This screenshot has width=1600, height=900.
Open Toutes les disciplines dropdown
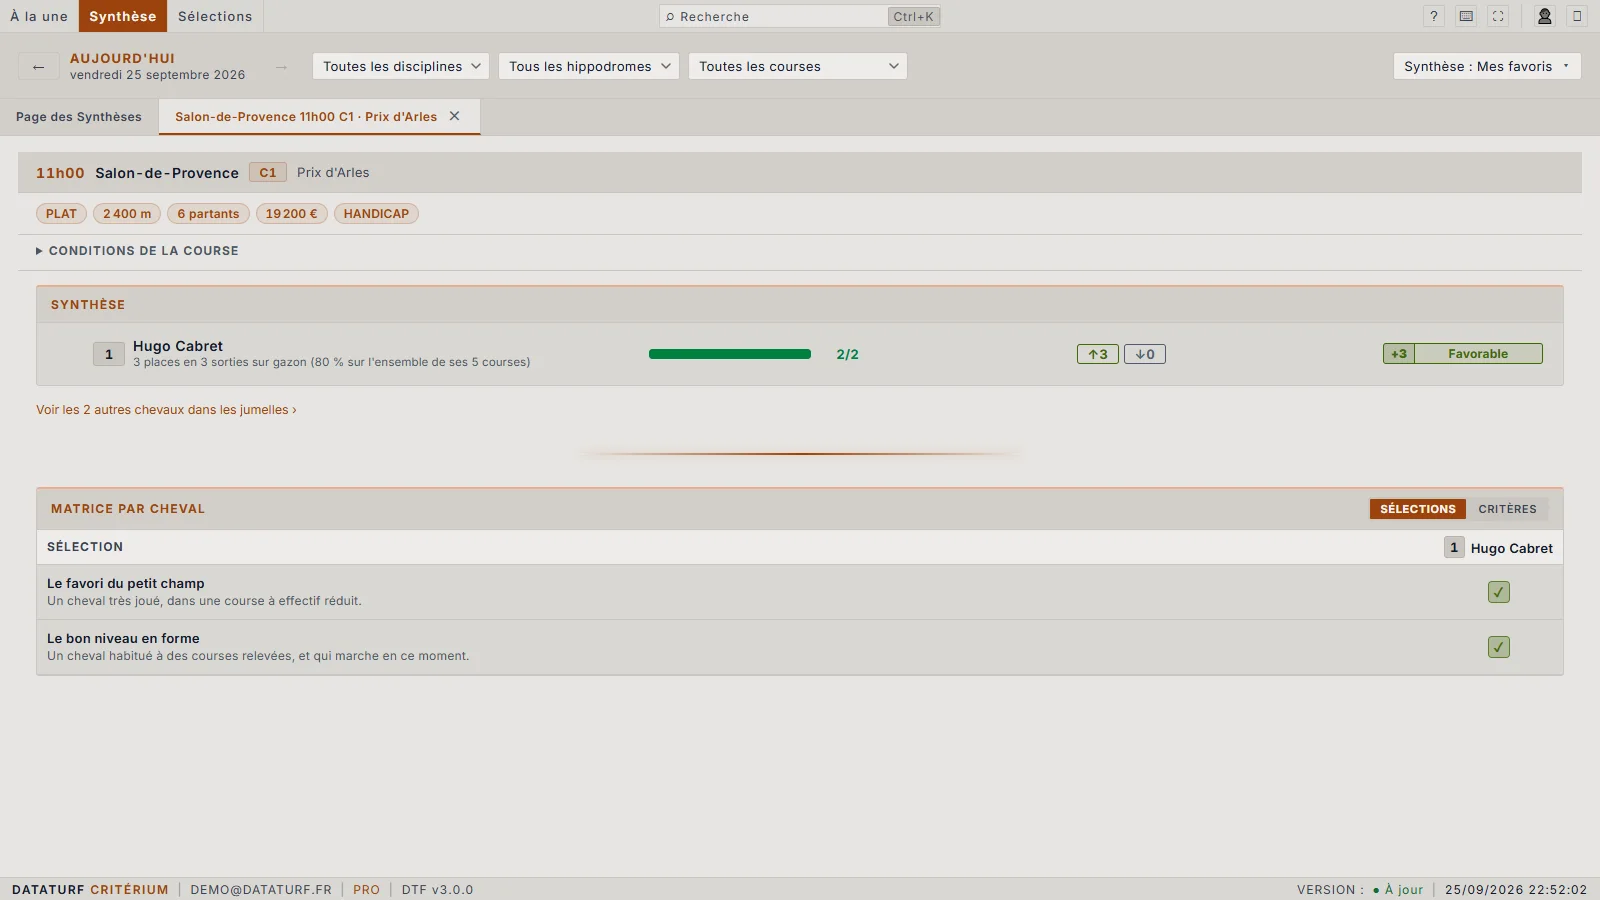[401, 66]
